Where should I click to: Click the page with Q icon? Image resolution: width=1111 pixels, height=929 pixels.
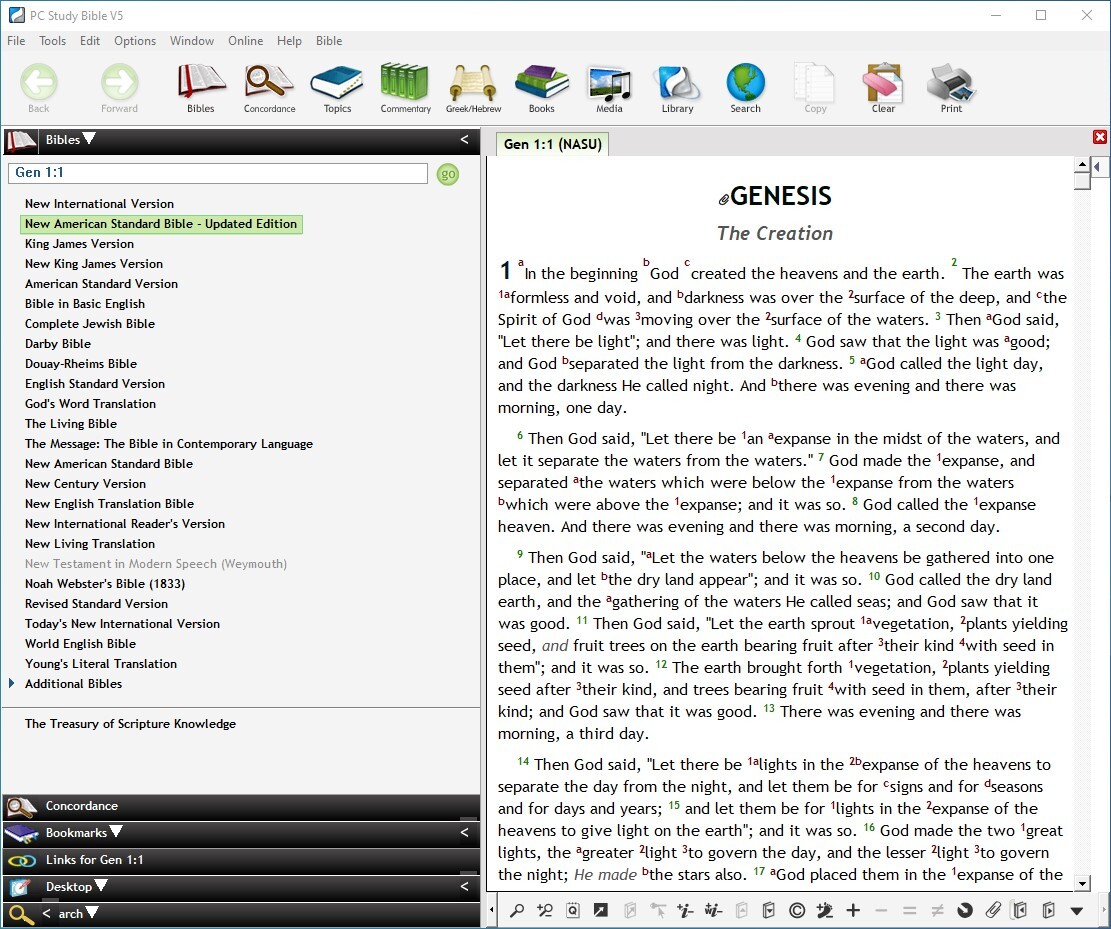pyautogui.click(x=573, y=910)
